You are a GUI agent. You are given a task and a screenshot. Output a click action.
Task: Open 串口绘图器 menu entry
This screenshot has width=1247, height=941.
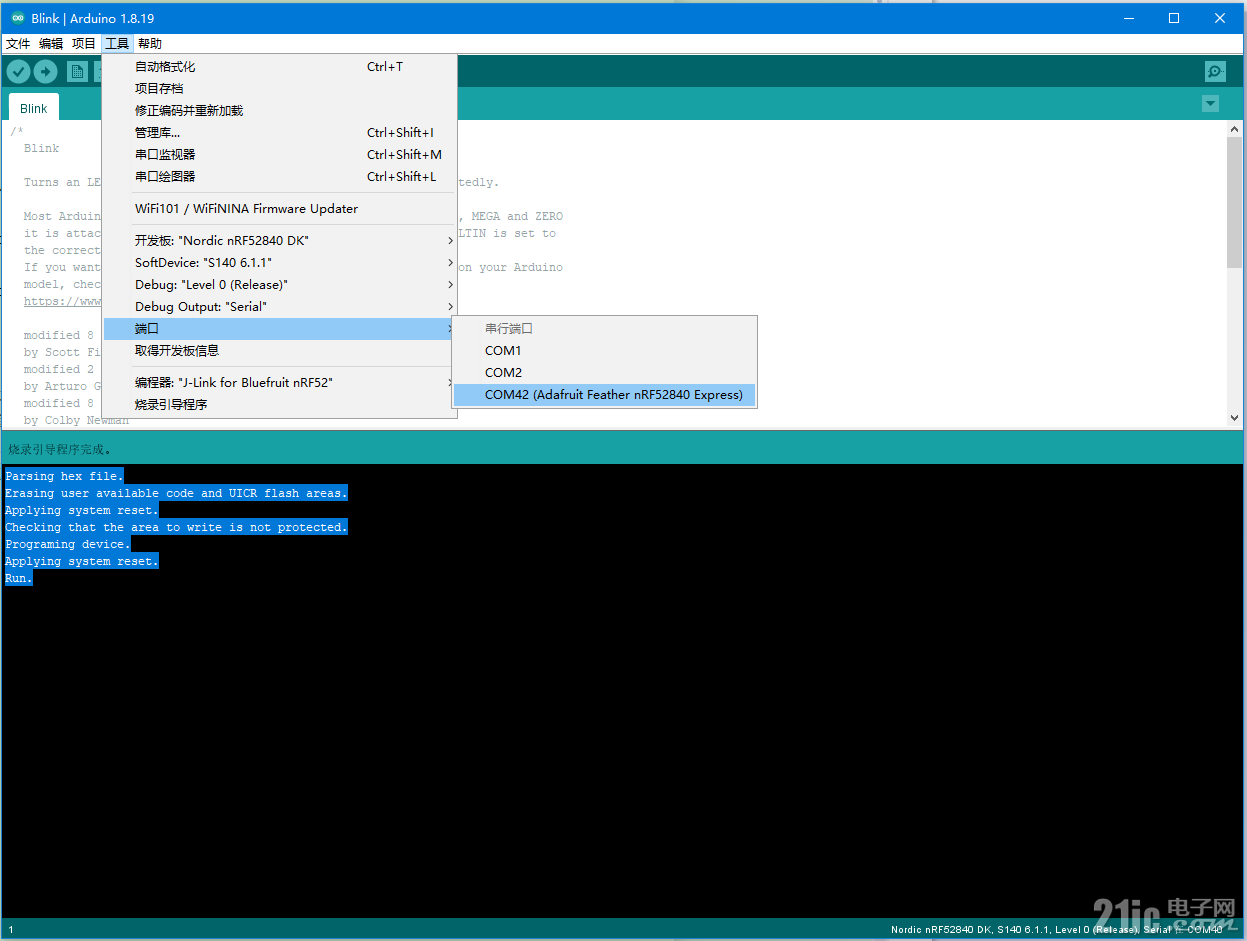pos(280,177)
